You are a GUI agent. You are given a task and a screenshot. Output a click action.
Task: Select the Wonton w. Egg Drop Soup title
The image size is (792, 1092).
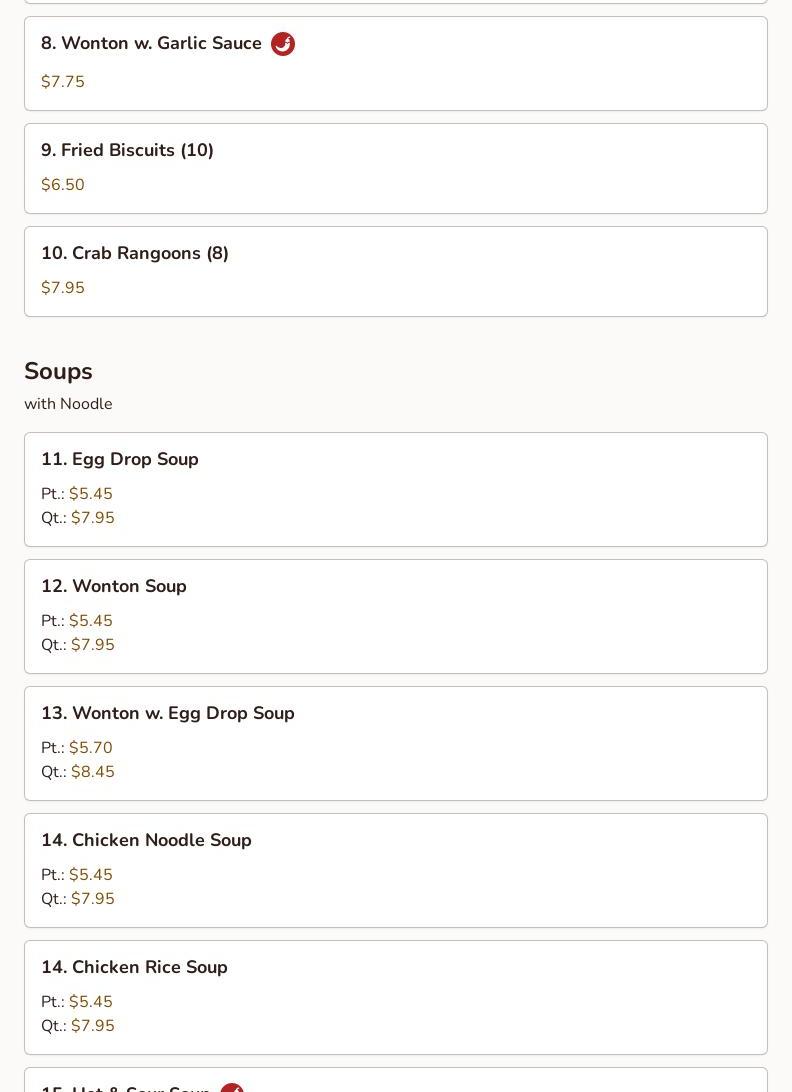pos(168,713)
